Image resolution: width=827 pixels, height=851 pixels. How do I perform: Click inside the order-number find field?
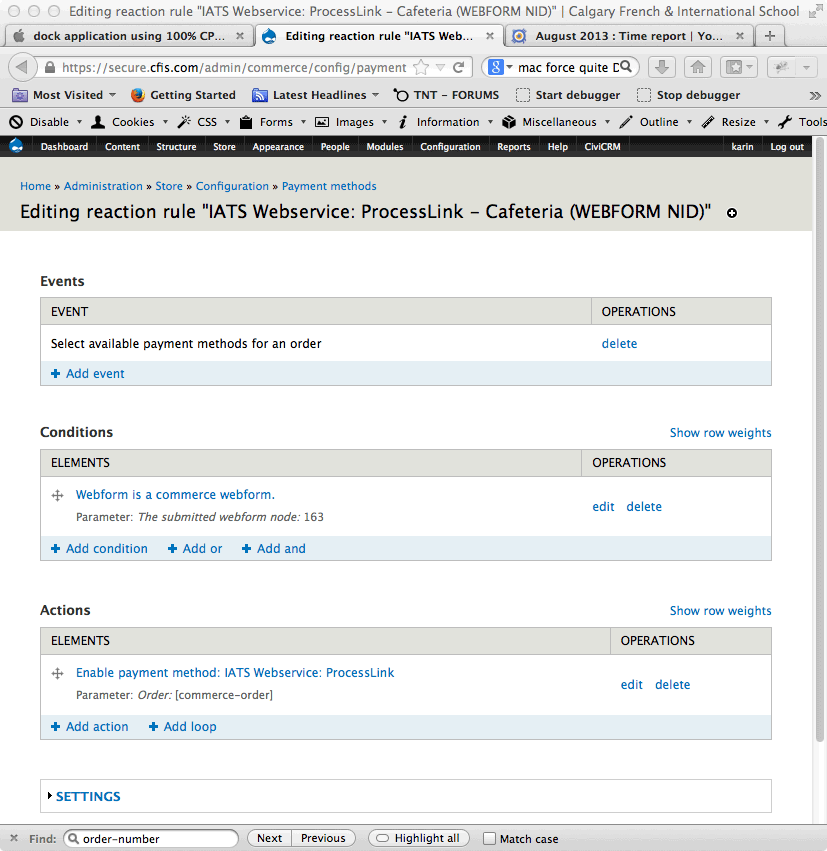(150, 838)
